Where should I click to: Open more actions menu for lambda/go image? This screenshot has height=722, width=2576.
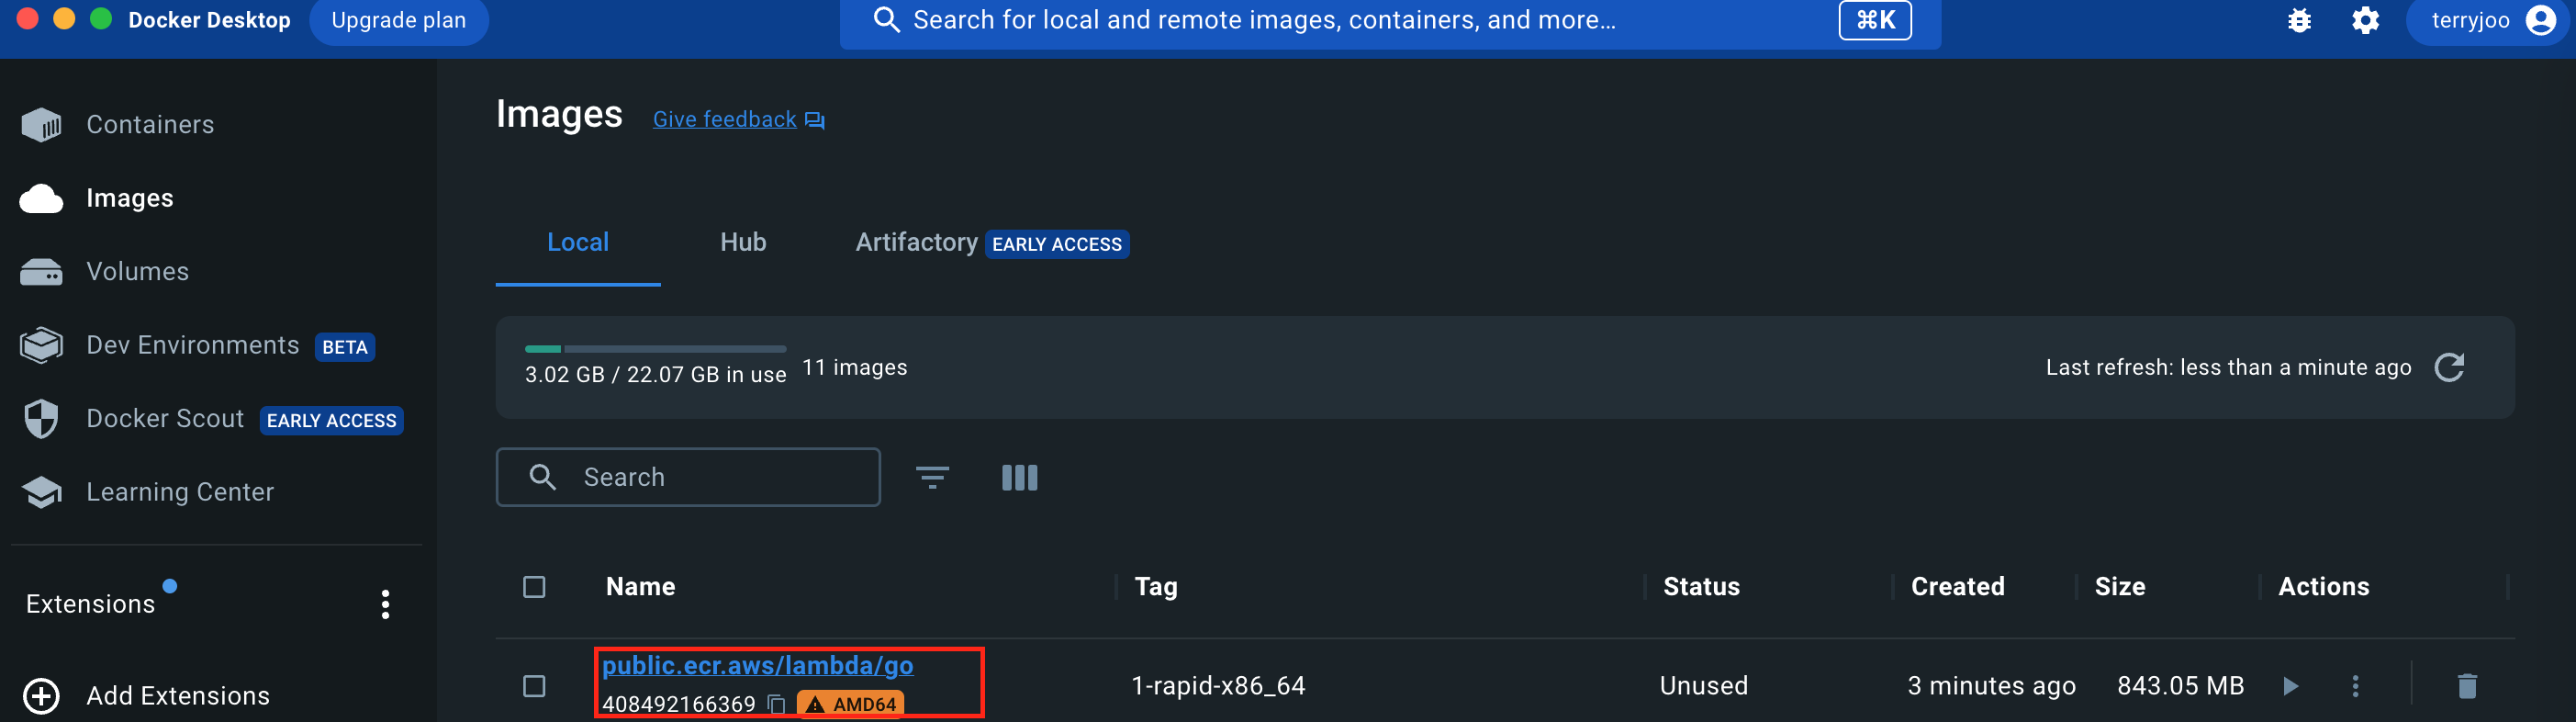pyautogui.click(x=2355, y=686)
